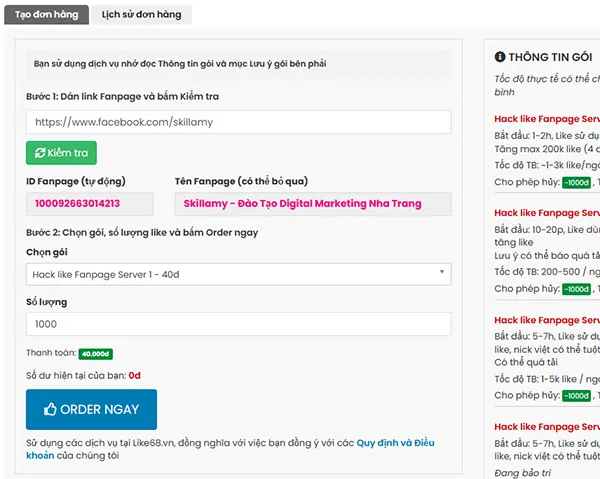Switch to Lịch sử đơn hàng tab
This screenshot has width=600, height=479.
pos(141,15)
